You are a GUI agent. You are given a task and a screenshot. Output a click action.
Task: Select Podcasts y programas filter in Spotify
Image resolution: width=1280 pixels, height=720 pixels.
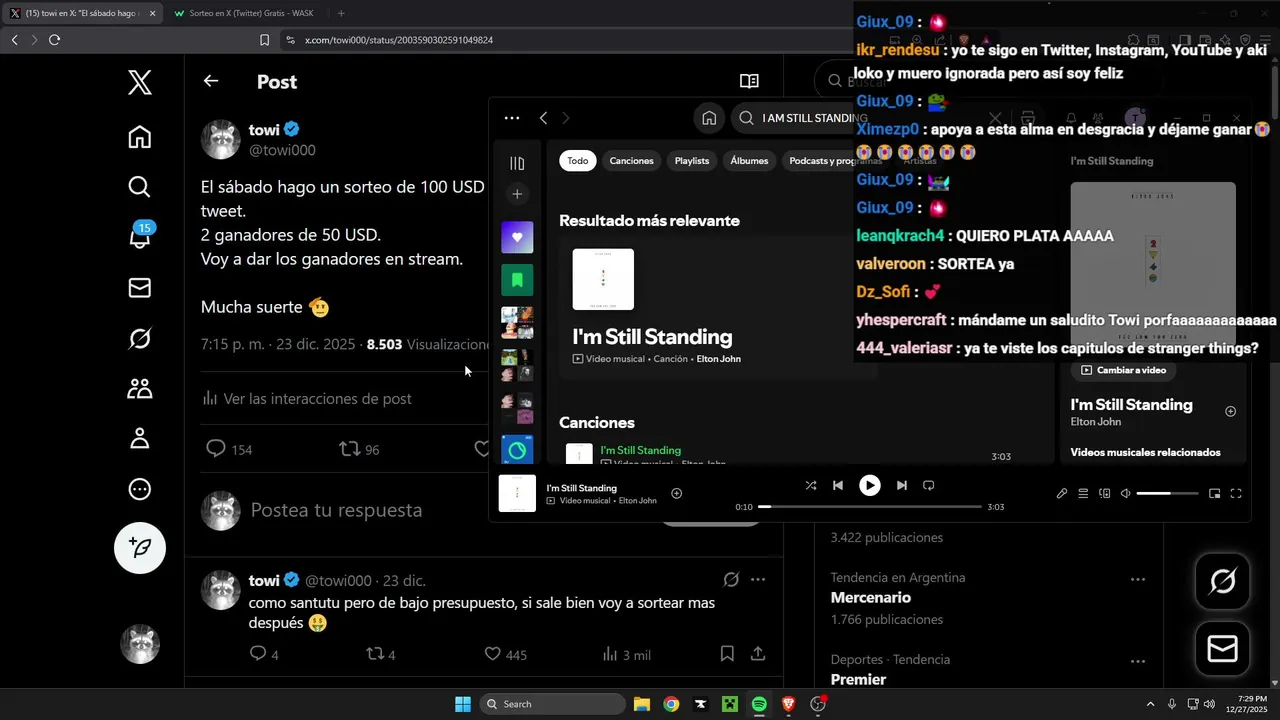tap(835, 160)
